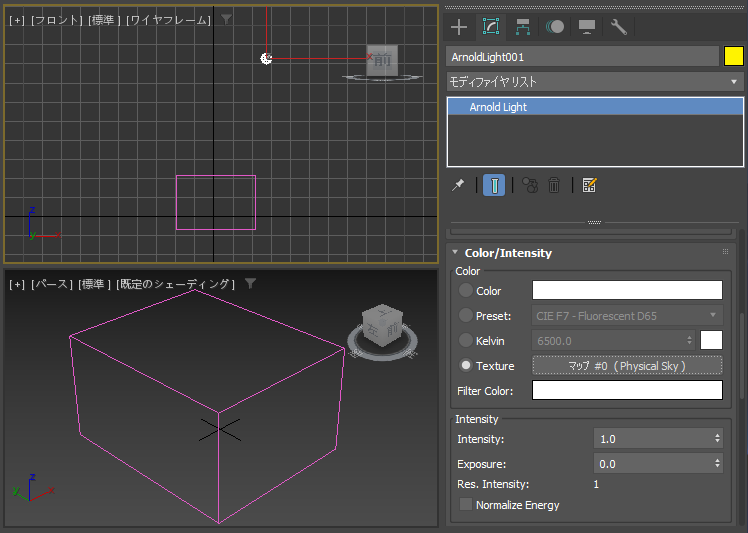Open the CIE F7 preset dropdown
This screenshot has height=533, width=748.
click(627, 316)
